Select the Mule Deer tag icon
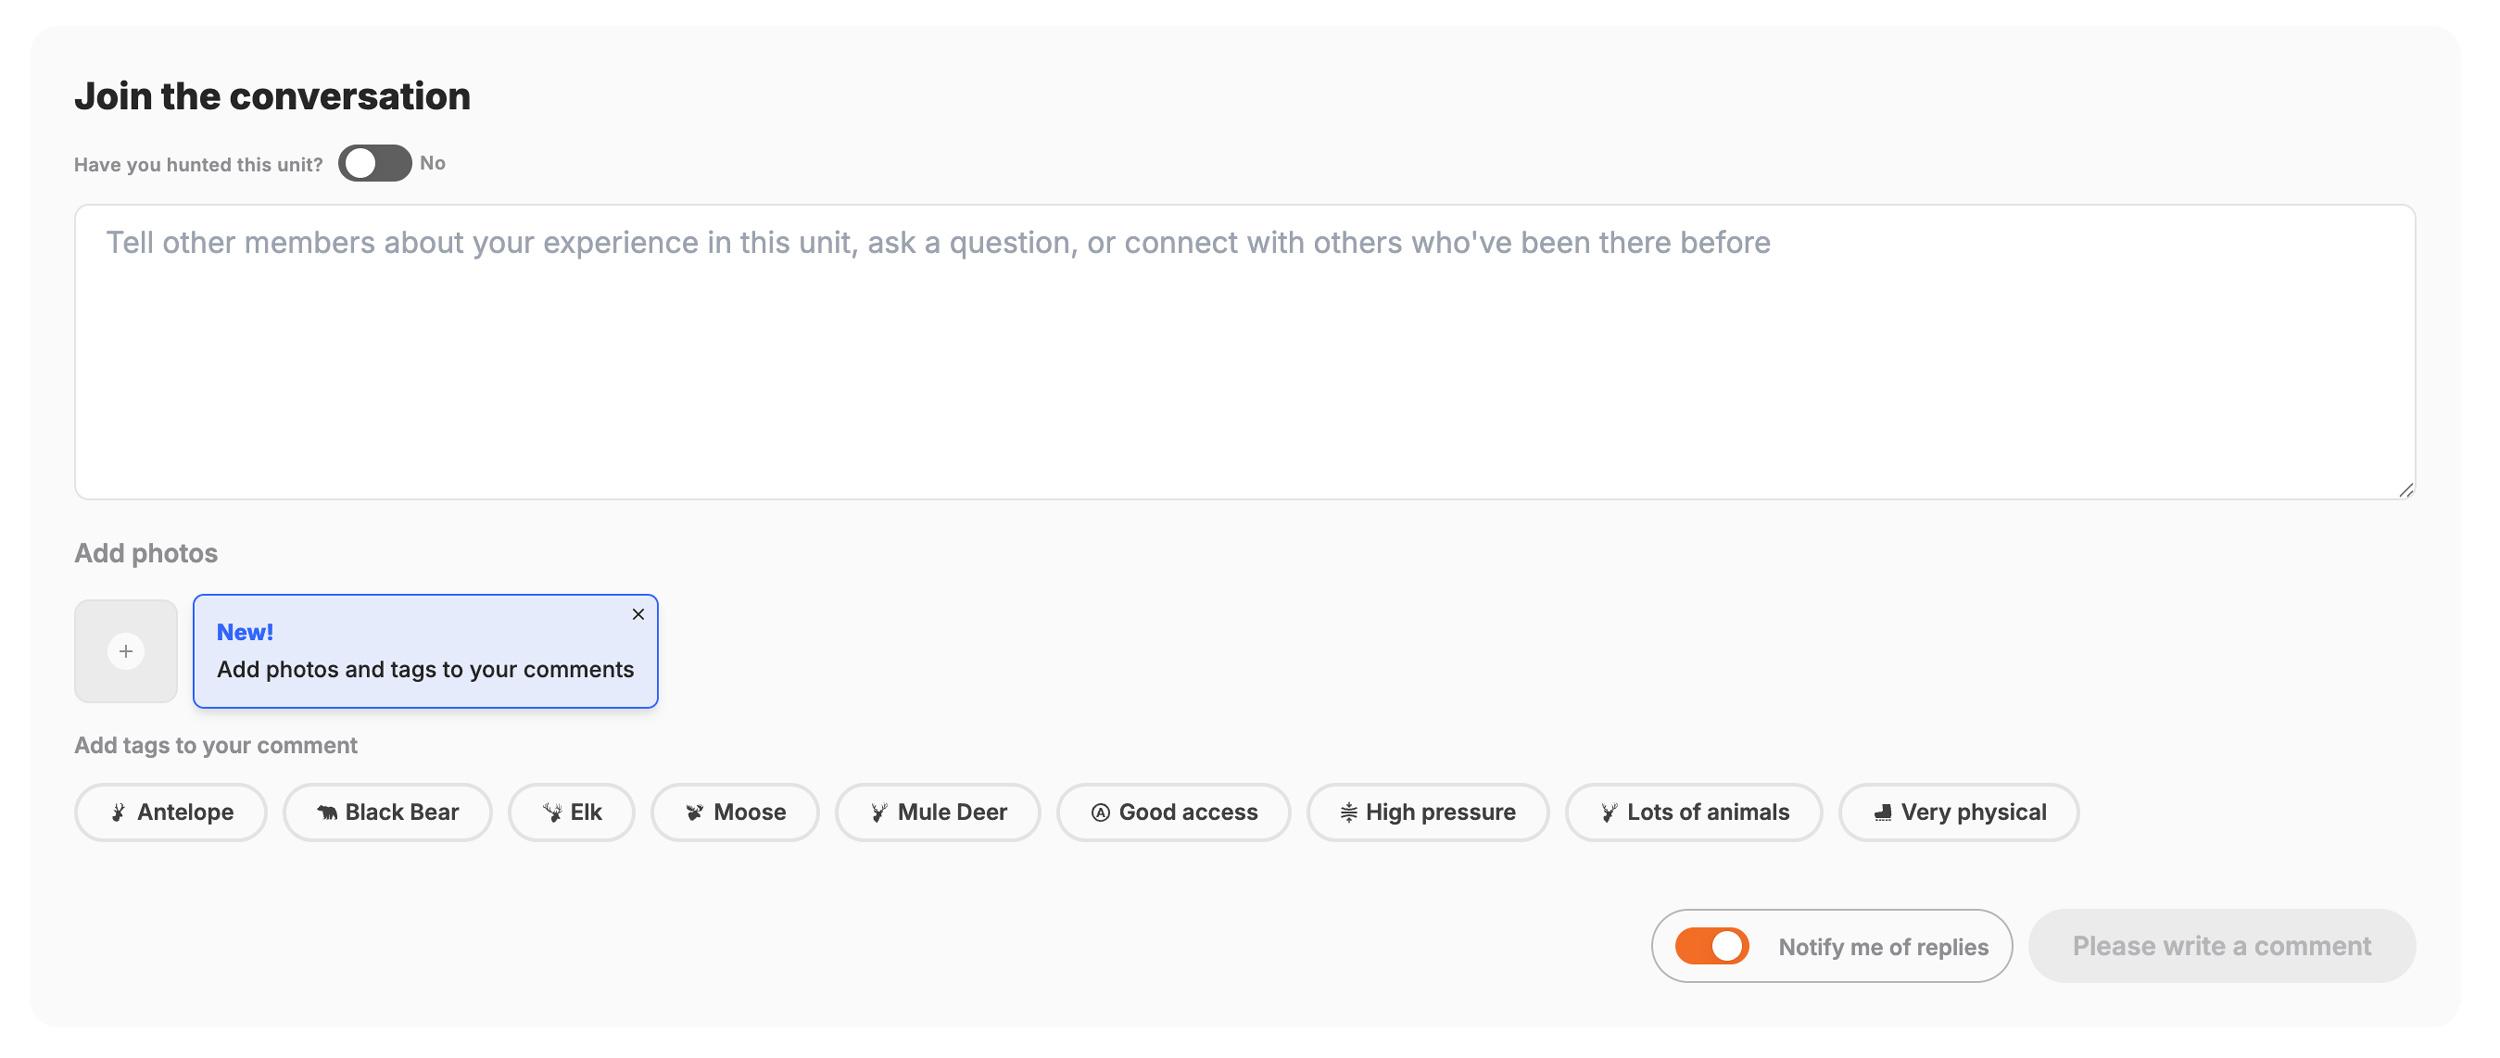 (x=878, y=812)
